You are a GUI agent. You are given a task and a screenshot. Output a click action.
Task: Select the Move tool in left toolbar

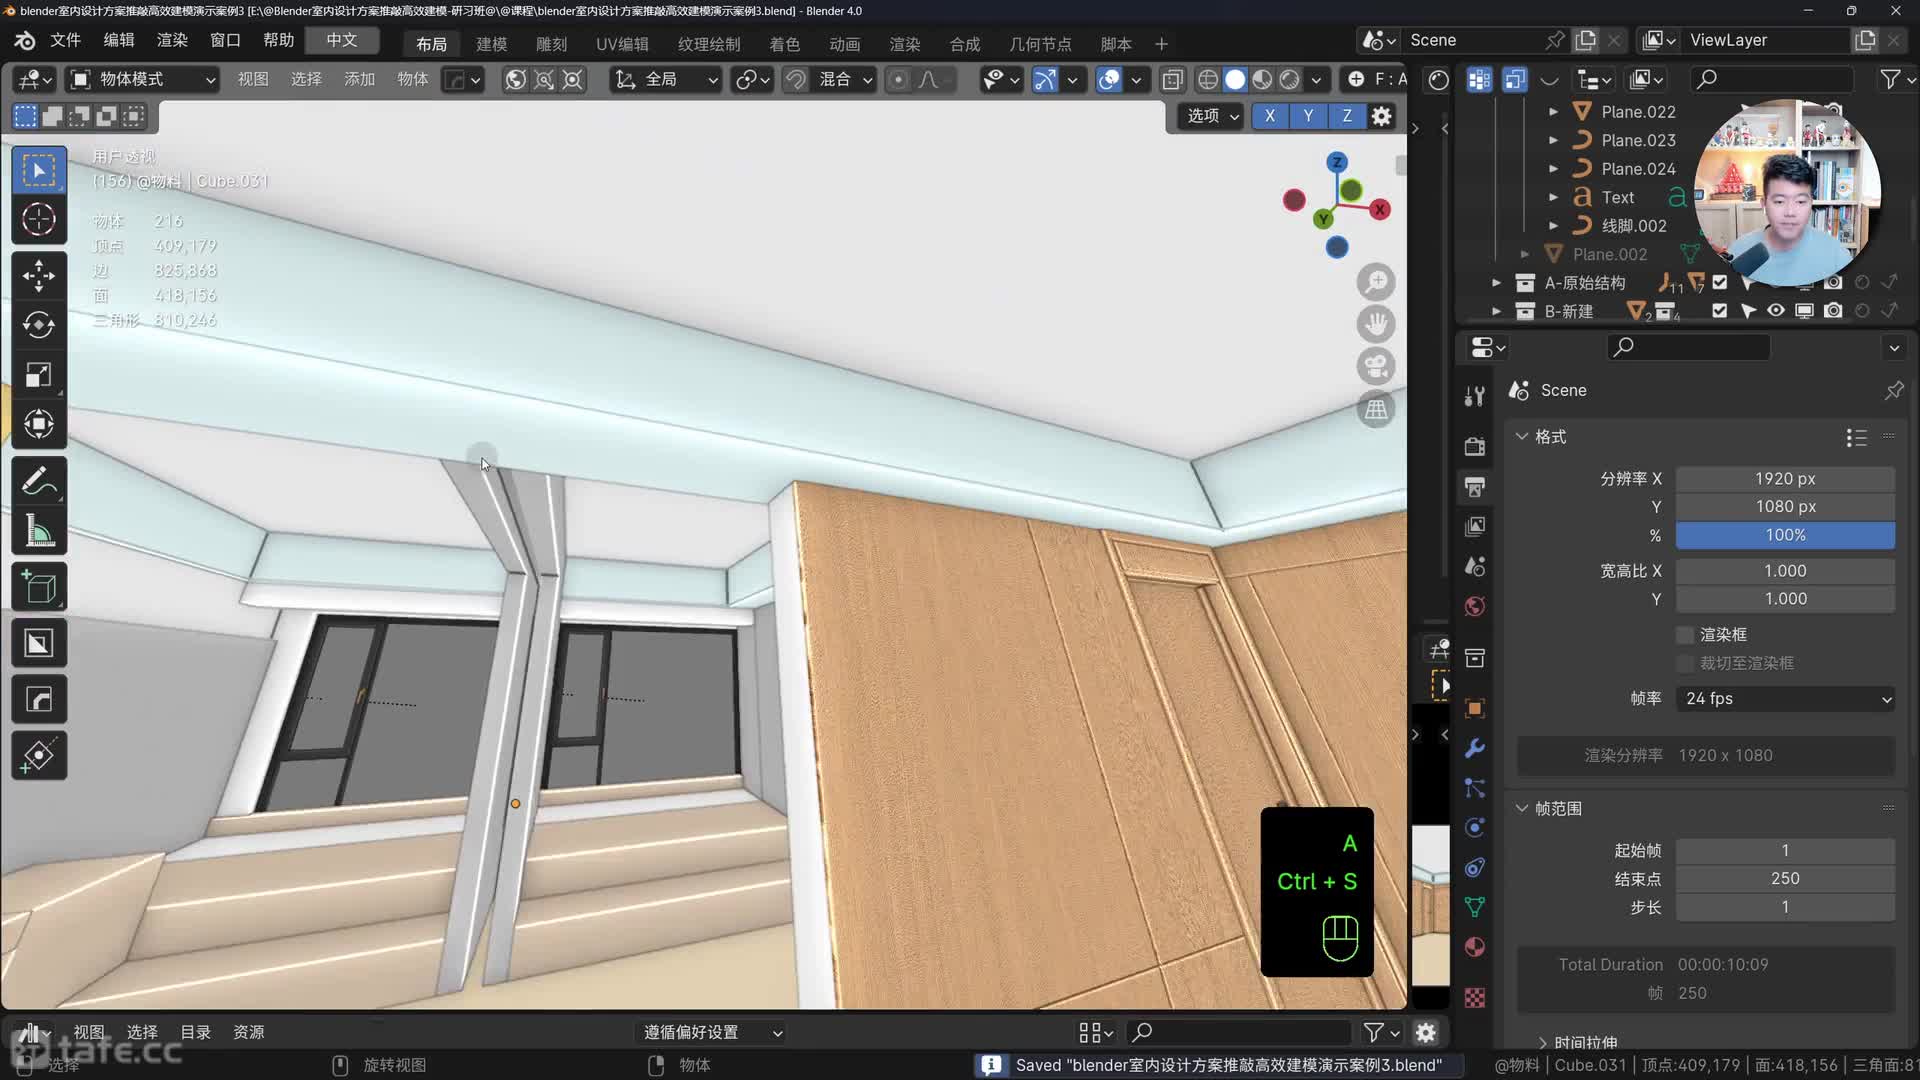(39, 276)
